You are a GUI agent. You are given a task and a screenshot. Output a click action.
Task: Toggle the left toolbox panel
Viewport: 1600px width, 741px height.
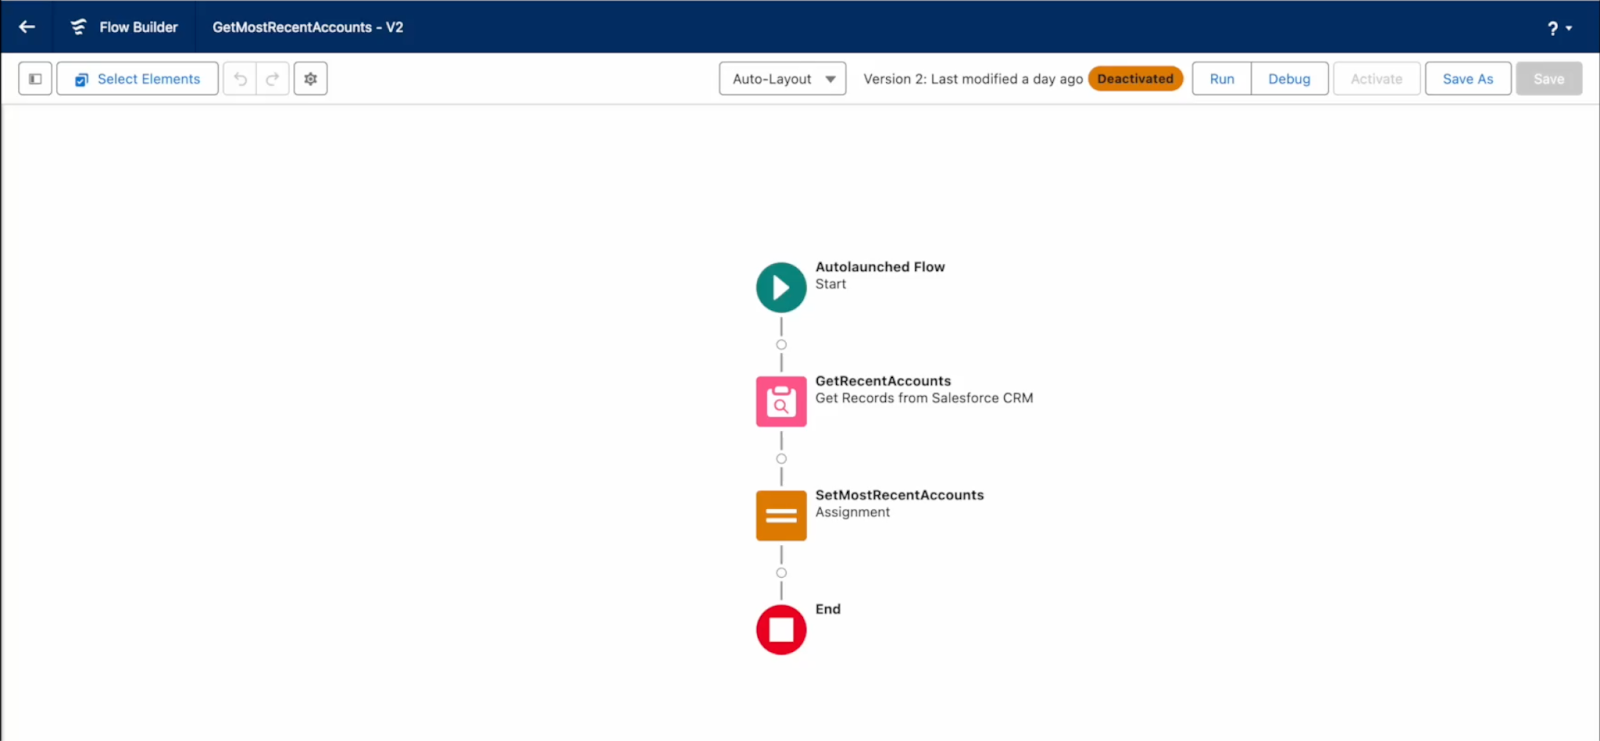35,79
